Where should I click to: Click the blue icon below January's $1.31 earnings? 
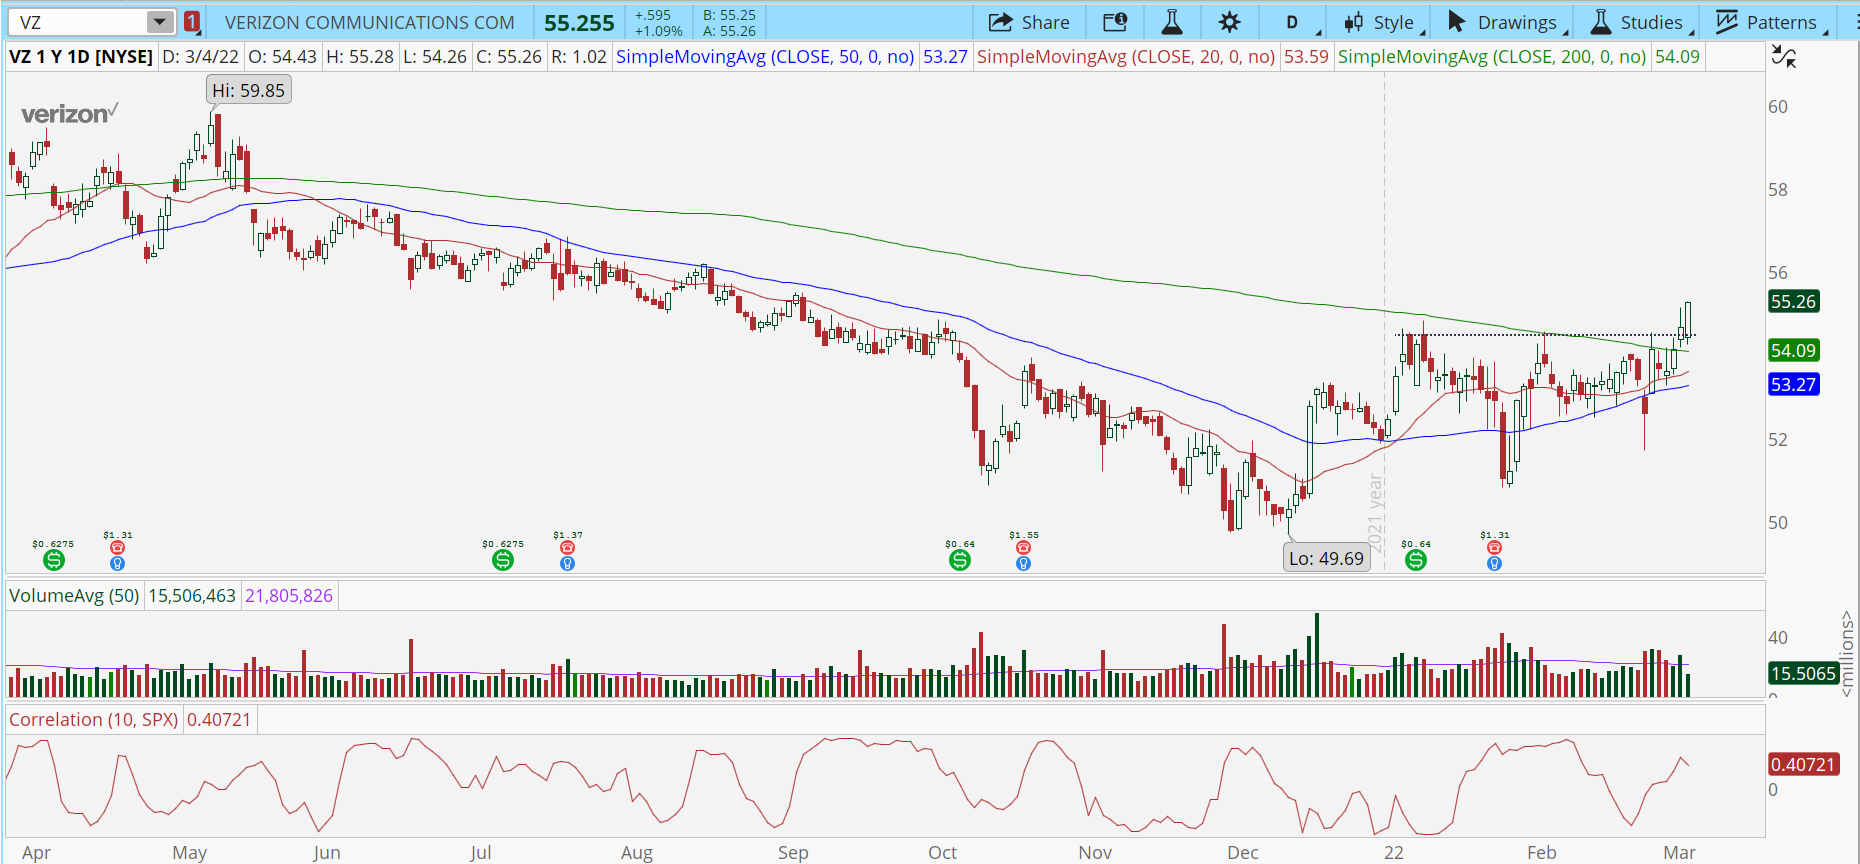tap(1495, 564)
